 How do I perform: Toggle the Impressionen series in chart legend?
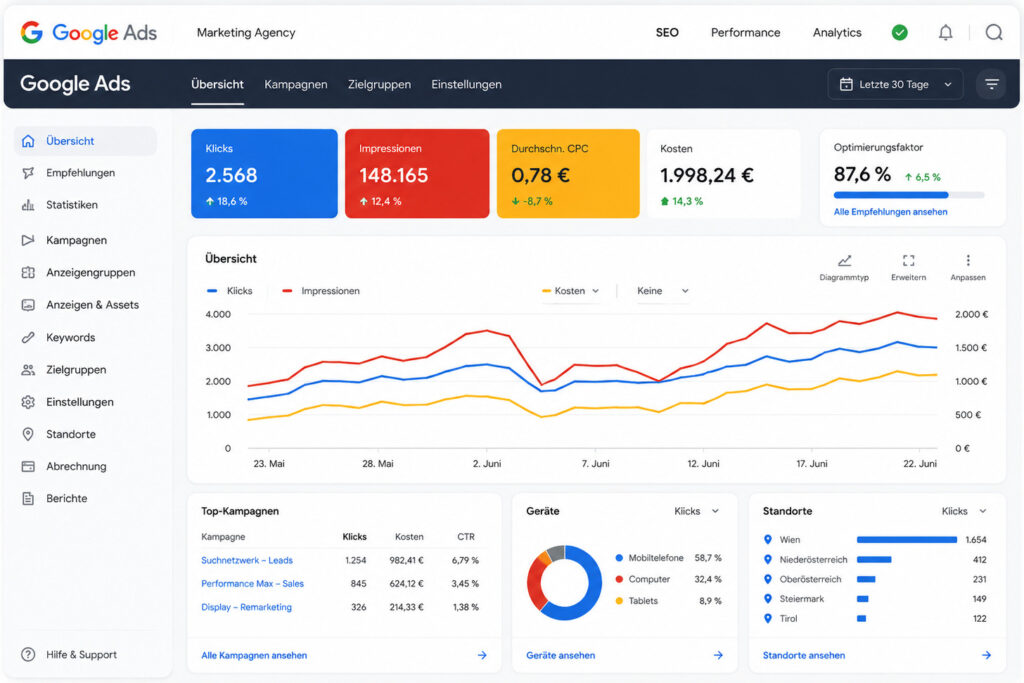pyautogui.click(x=321, y=291)
